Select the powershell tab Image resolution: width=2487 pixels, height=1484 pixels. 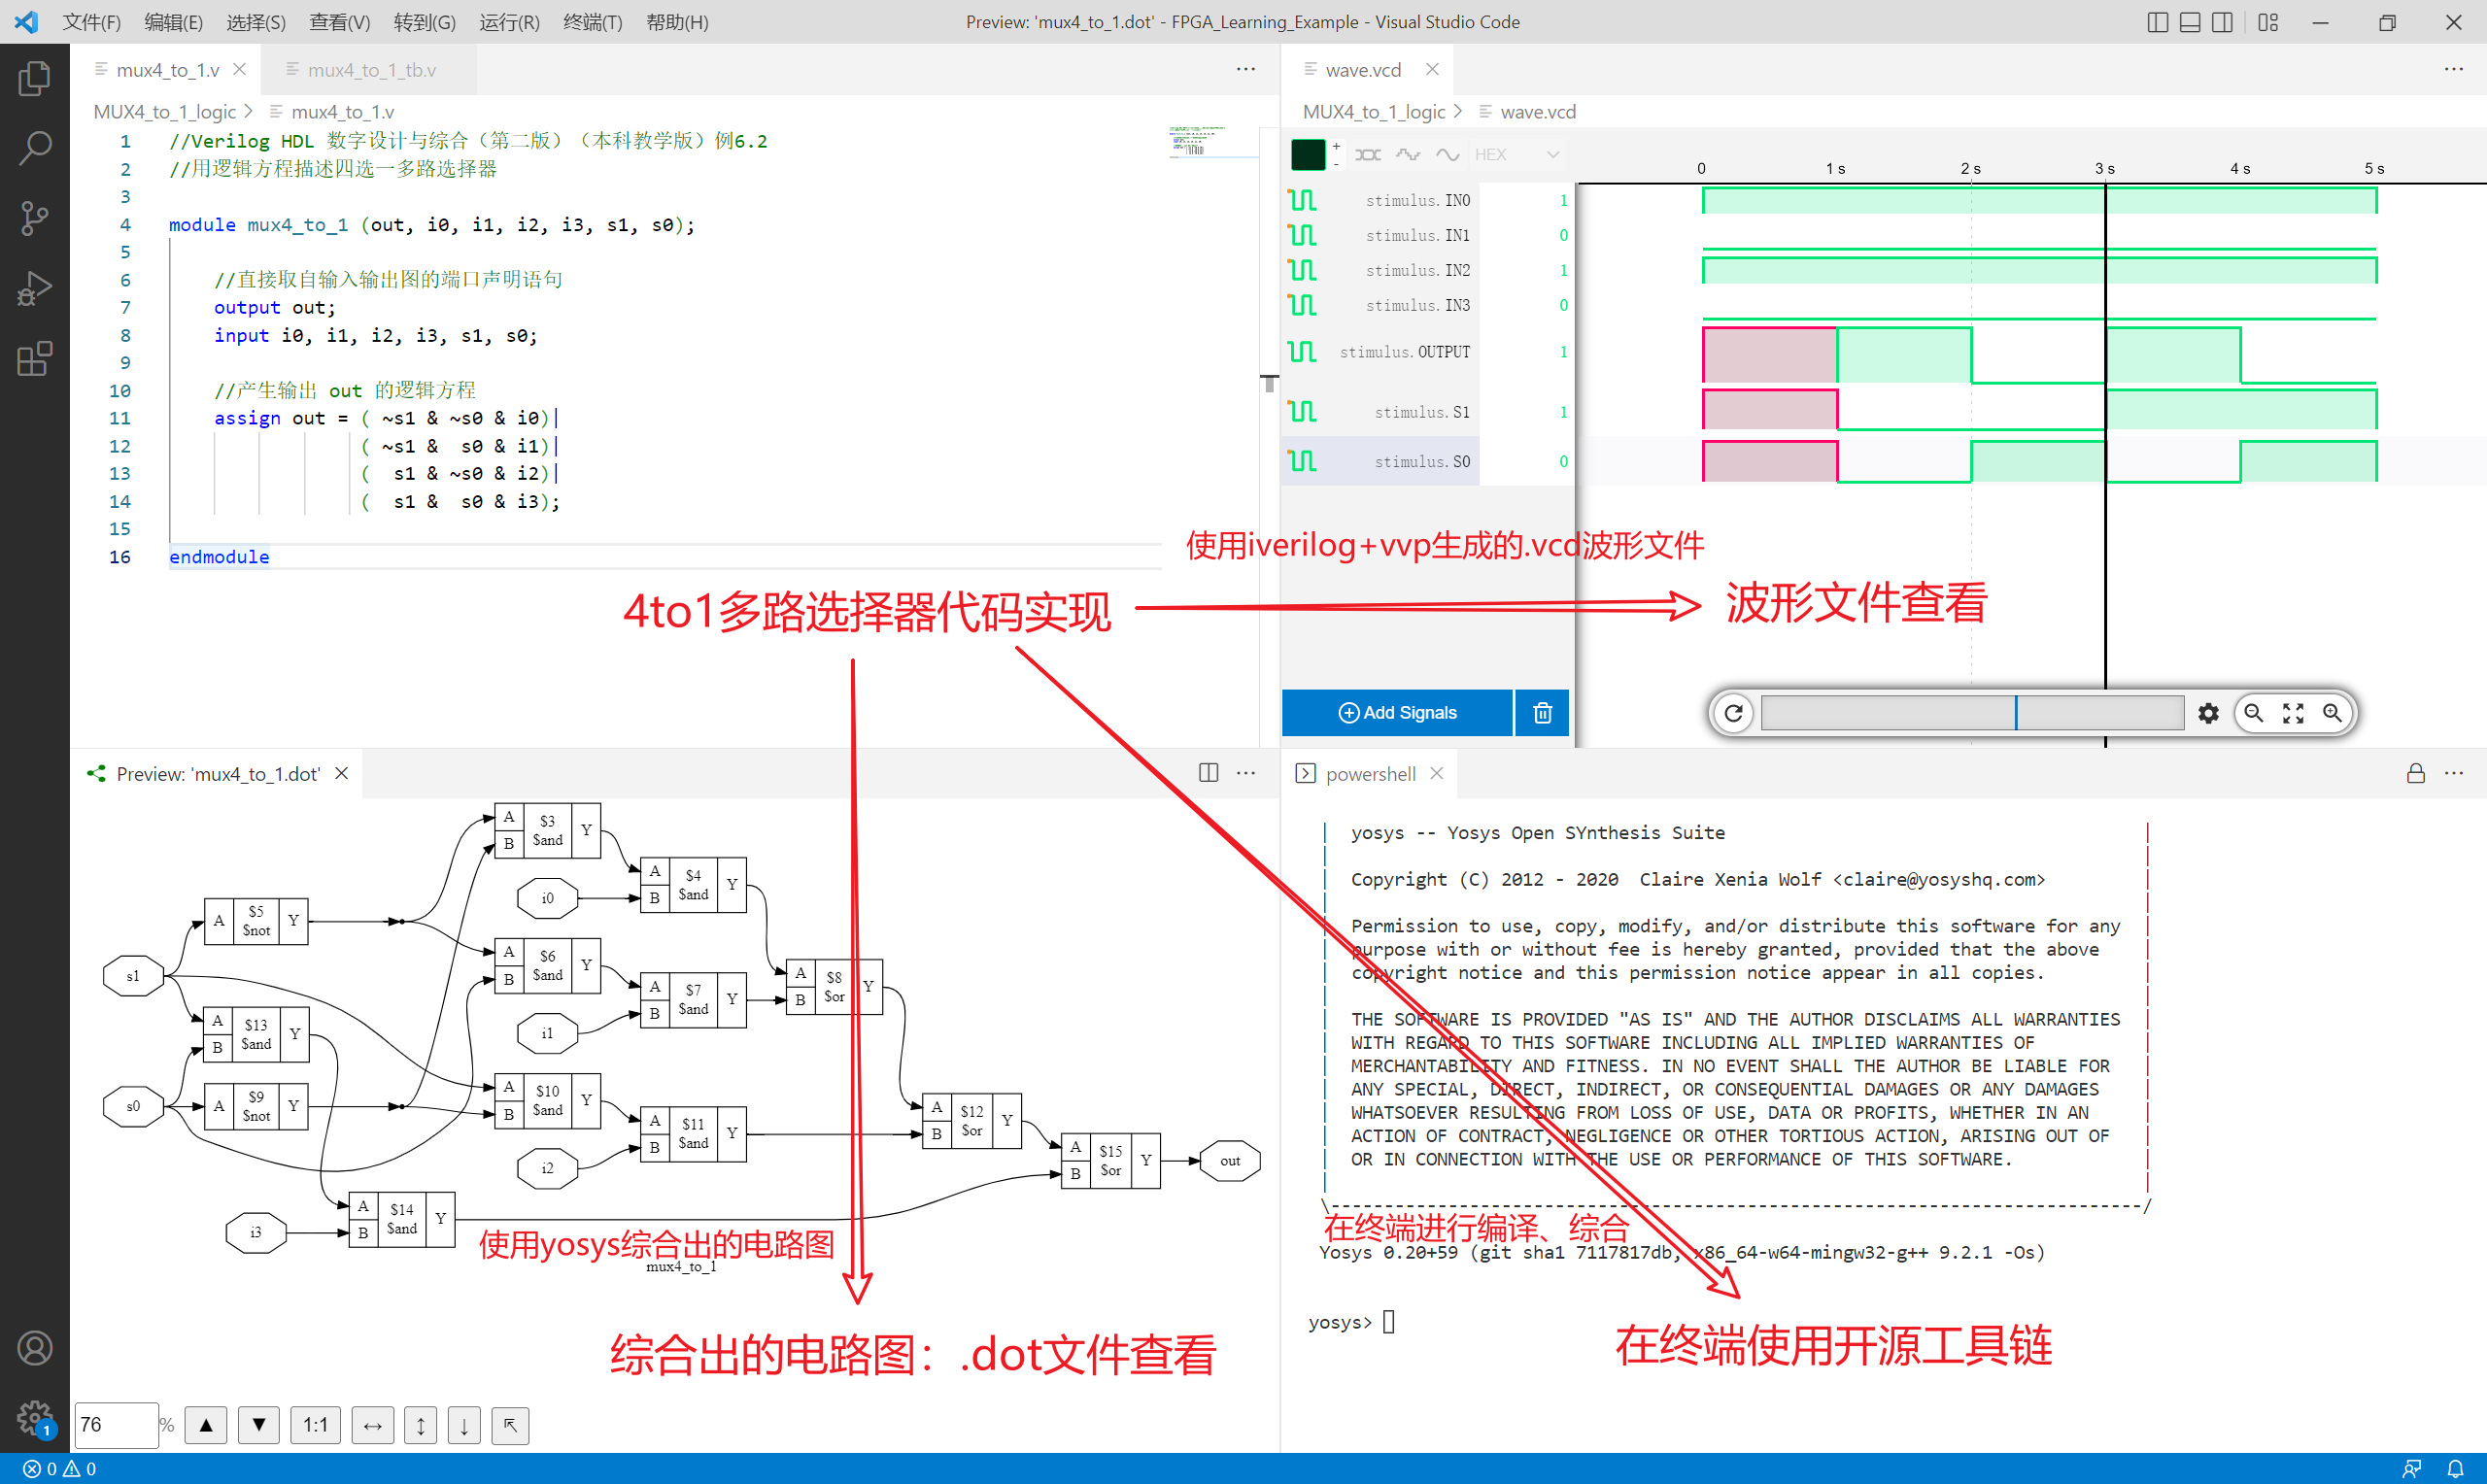point(1369,774)
